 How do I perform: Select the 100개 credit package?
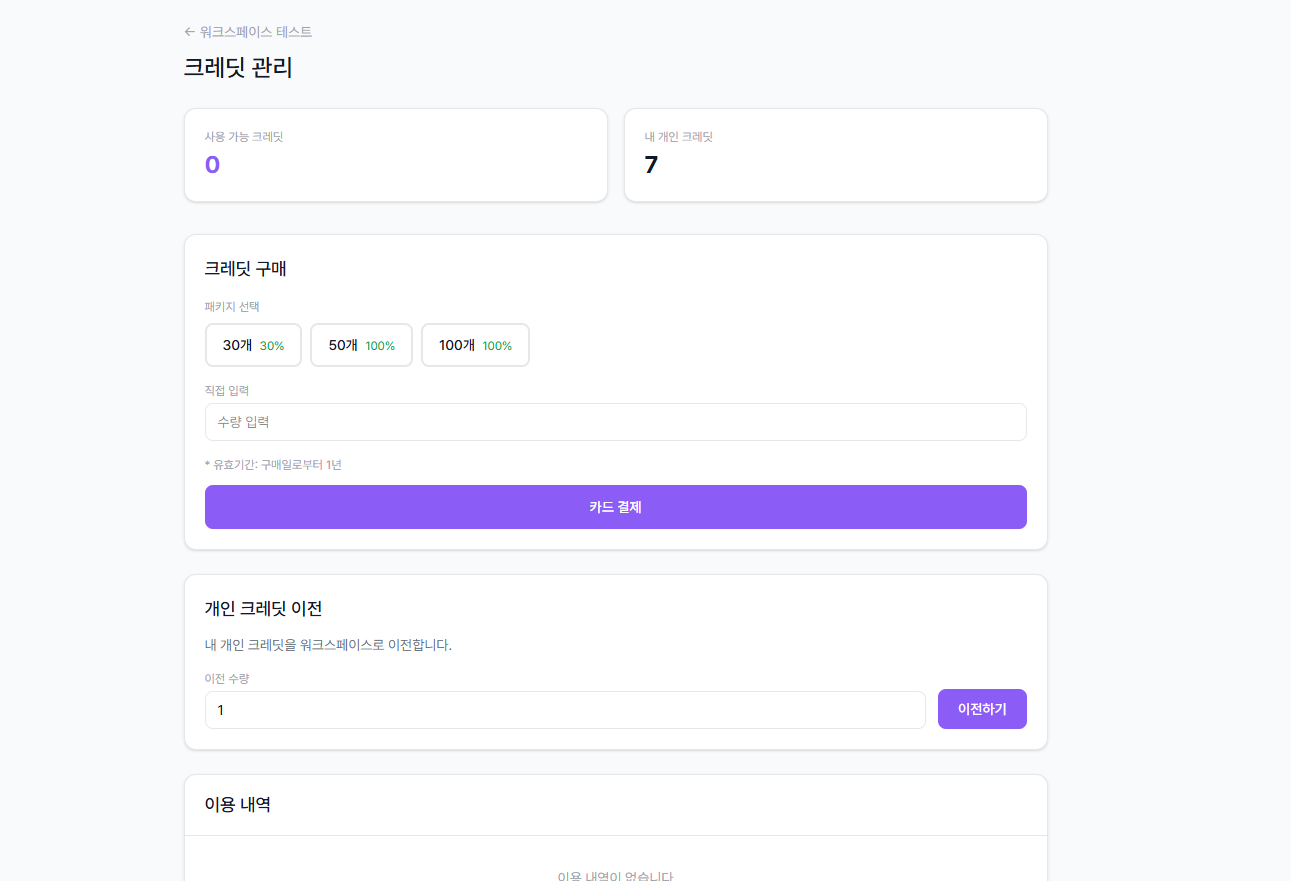tap(475, 344)
